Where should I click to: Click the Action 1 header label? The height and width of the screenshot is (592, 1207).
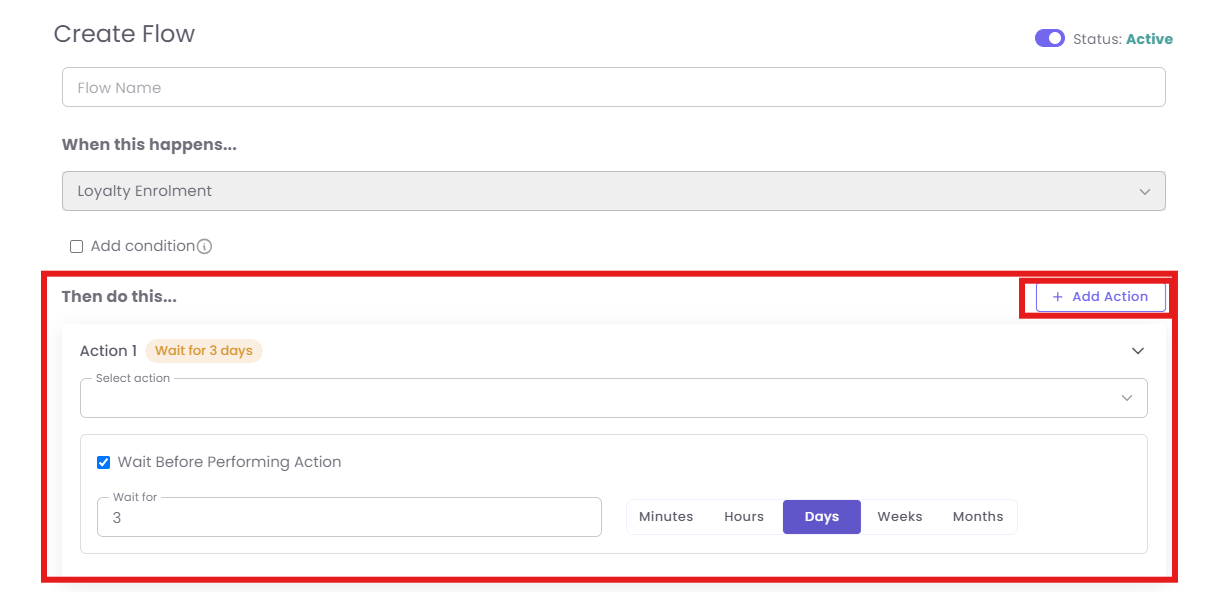pos(108,351)
